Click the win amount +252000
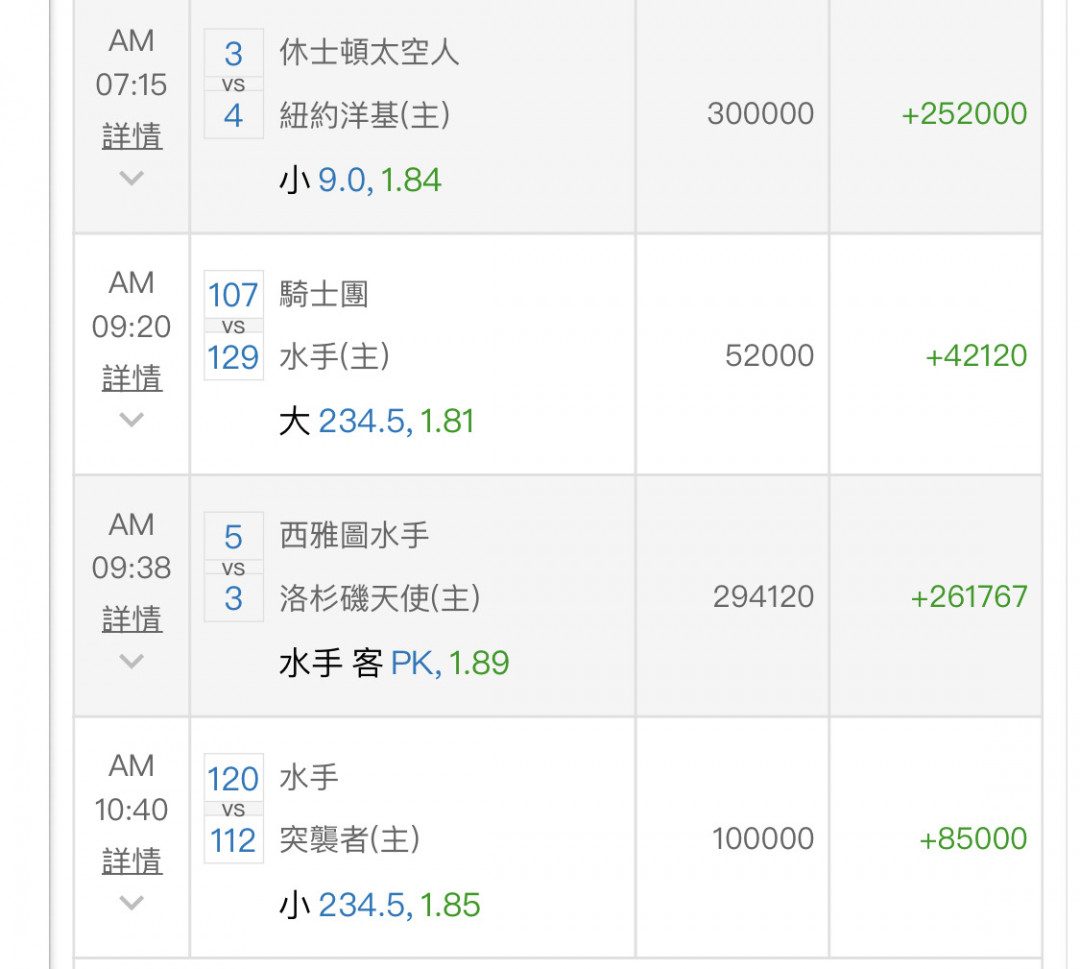This screenshot has height=969, width=1080. click(964, 114)
